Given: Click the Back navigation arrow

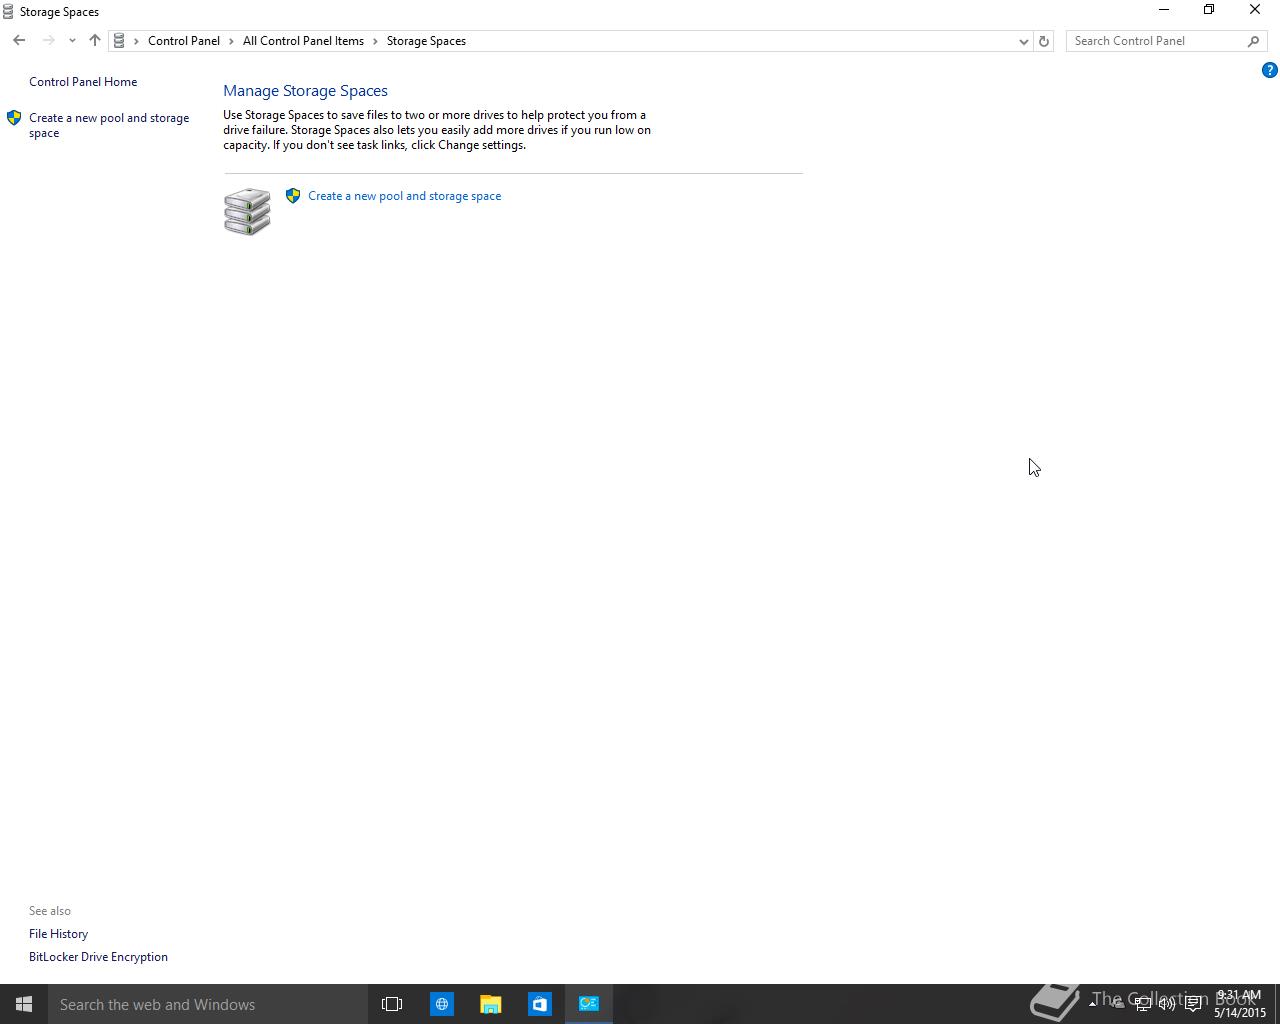Looking at the screenshot, I should (x=19, y=41).
